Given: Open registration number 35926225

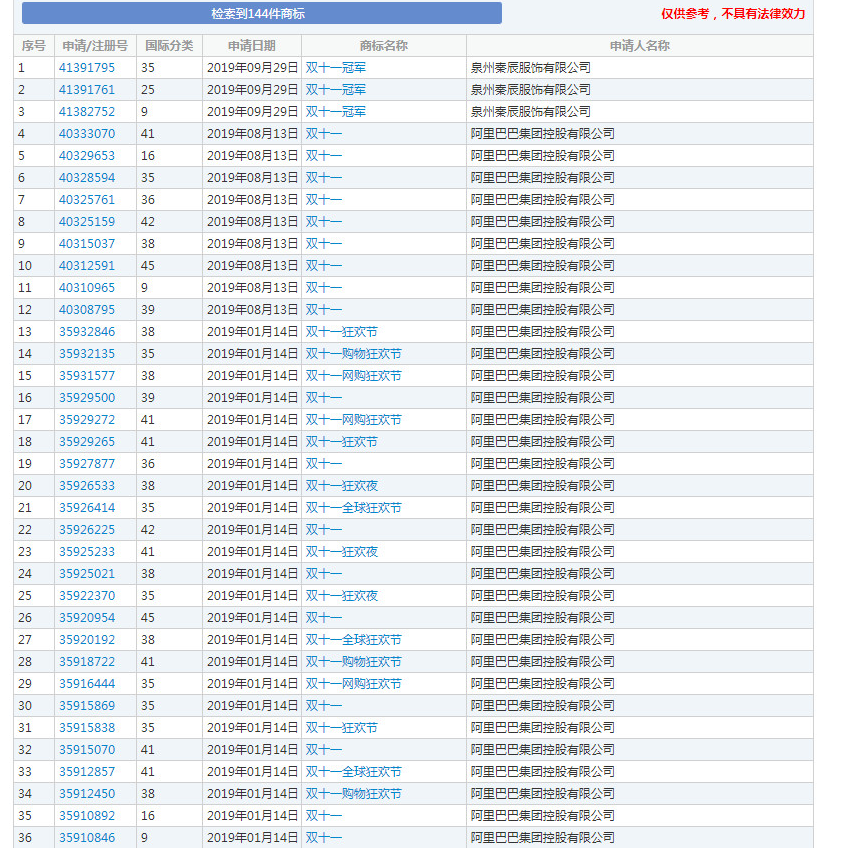Looking at the screenshot, I should coord(86,530).
